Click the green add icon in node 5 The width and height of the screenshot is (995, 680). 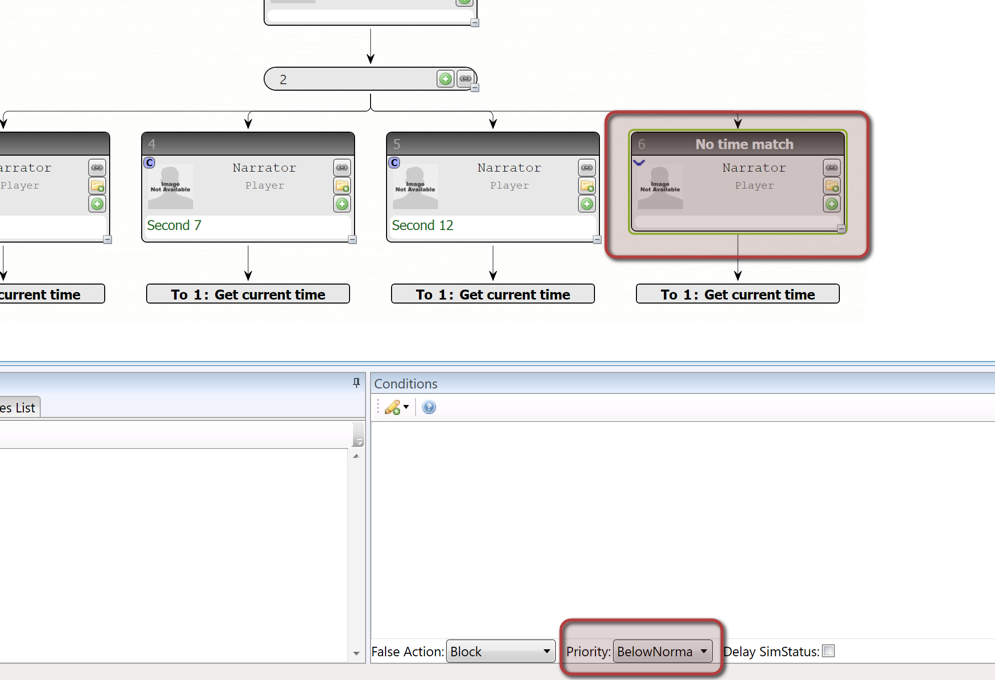[x=587, y=204]
